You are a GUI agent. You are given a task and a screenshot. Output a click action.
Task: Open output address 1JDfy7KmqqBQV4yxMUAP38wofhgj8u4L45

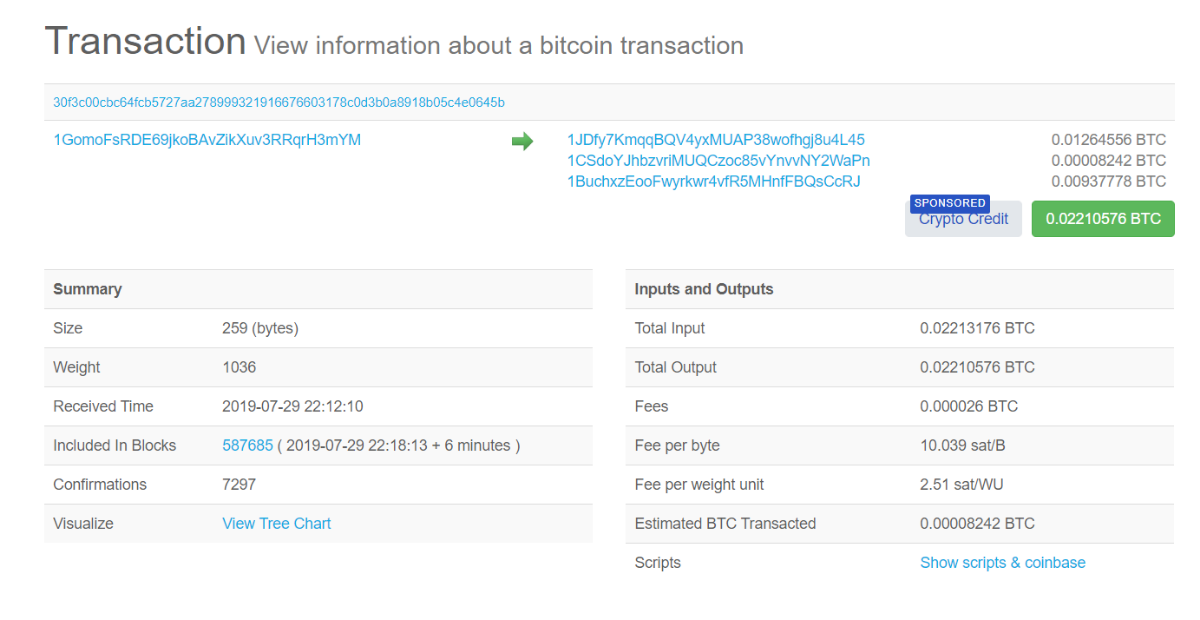tap(716, 140)
